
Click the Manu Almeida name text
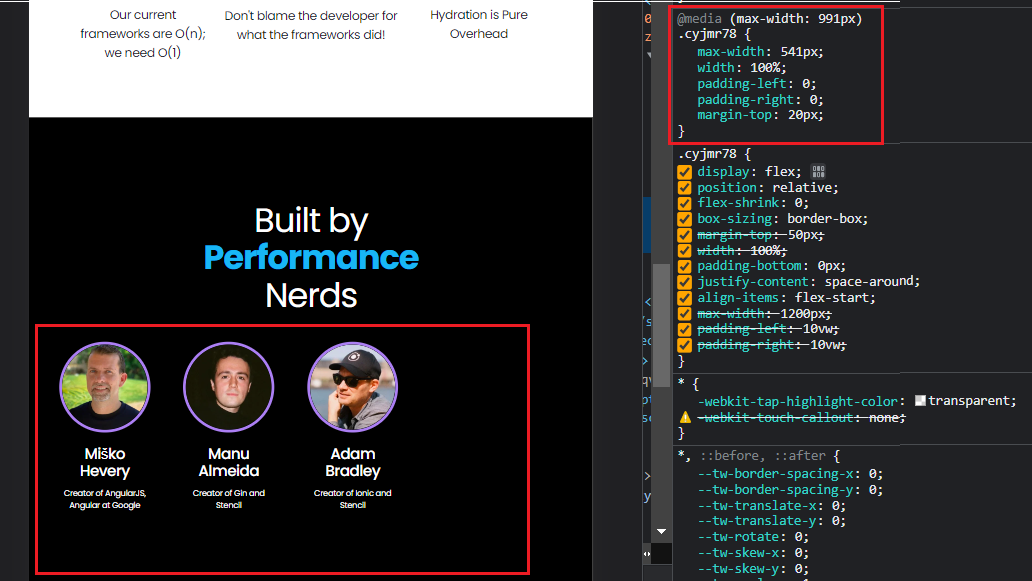[x=228, y=462]
